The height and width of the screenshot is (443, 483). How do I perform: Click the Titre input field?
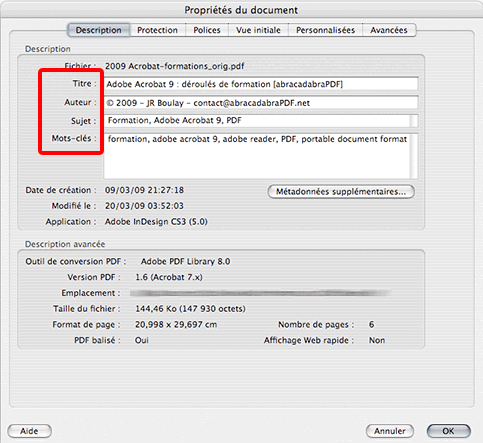261,84
